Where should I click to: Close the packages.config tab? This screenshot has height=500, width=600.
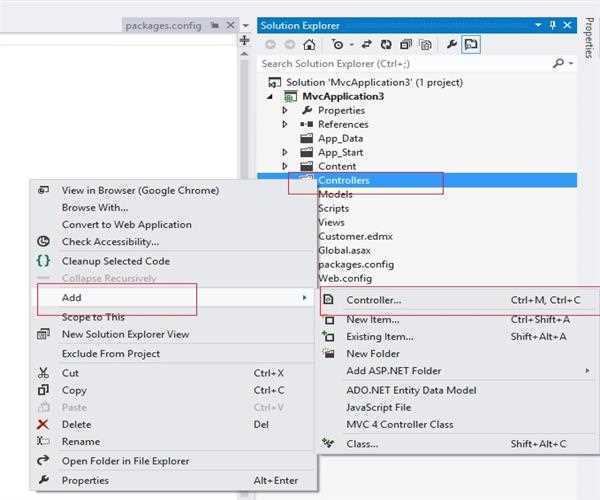[231, 25]
